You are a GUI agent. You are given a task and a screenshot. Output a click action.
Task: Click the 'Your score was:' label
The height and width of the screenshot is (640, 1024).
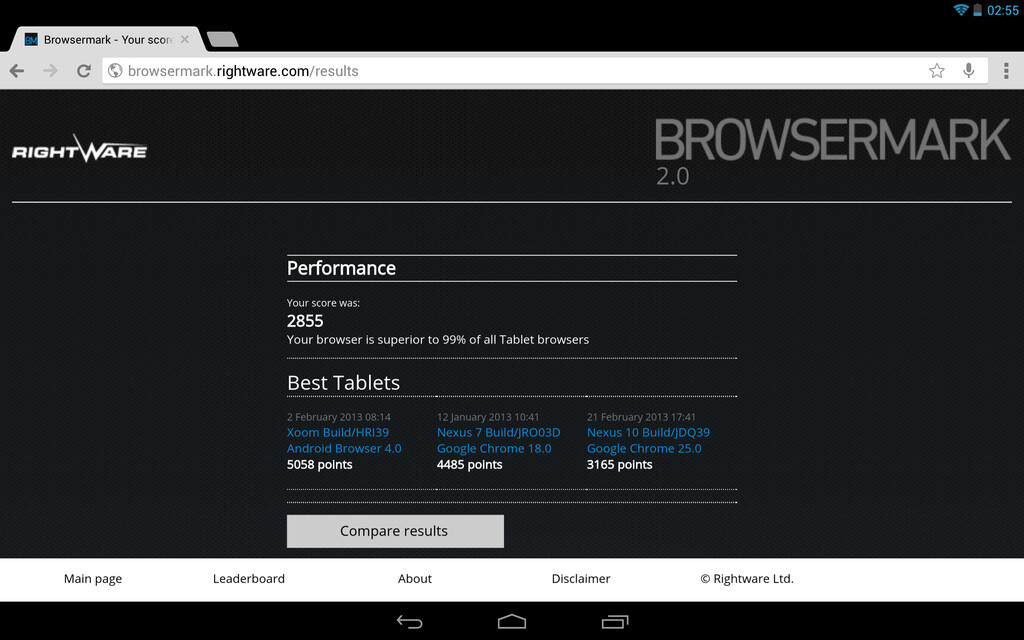[x=323, y=303]
